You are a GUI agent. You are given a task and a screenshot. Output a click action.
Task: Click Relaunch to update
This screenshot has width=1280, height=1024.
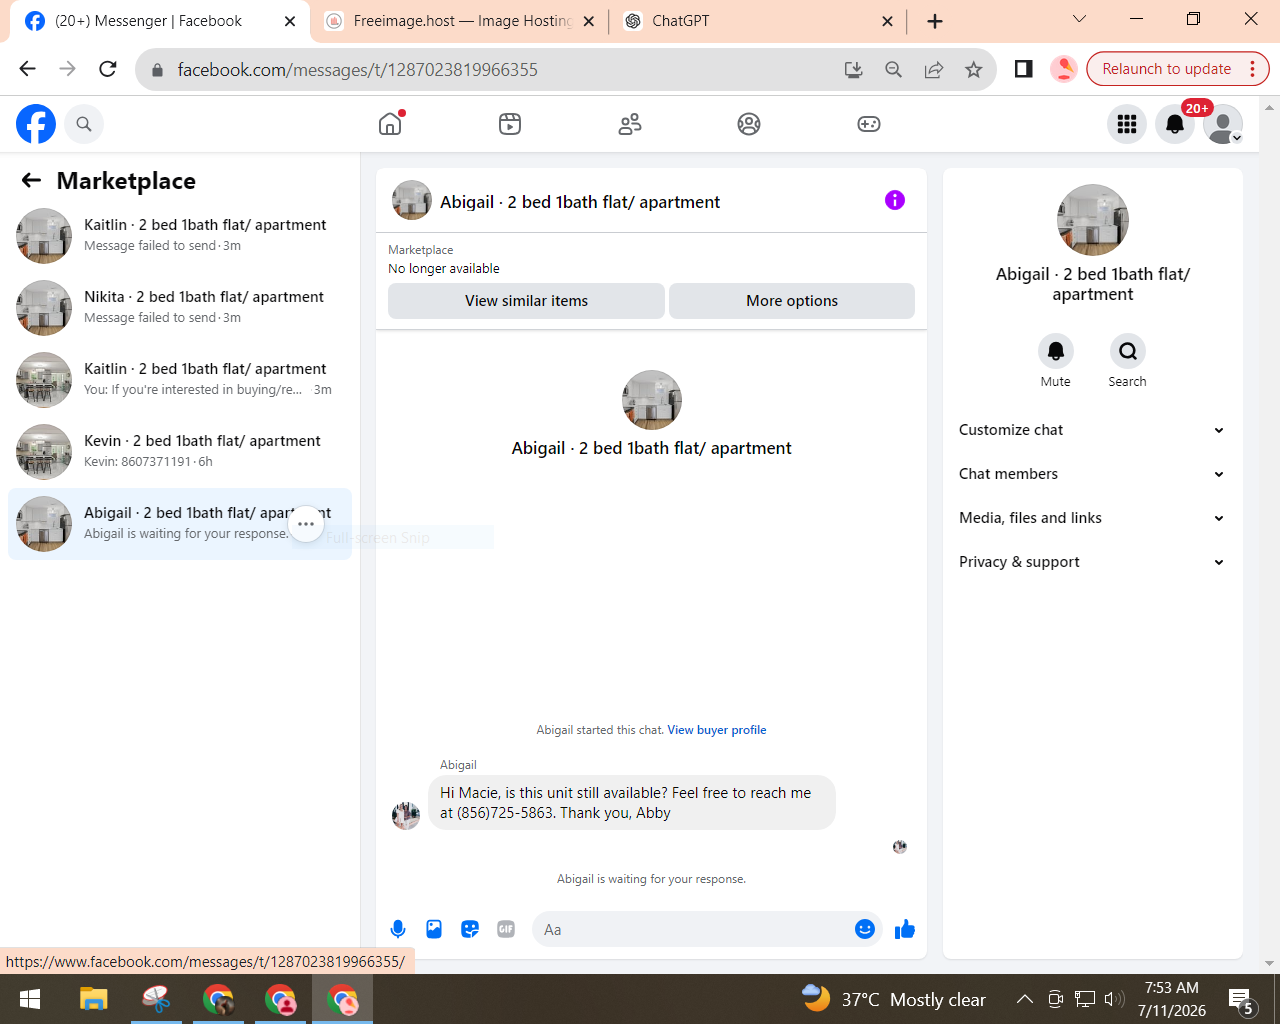1166,69
